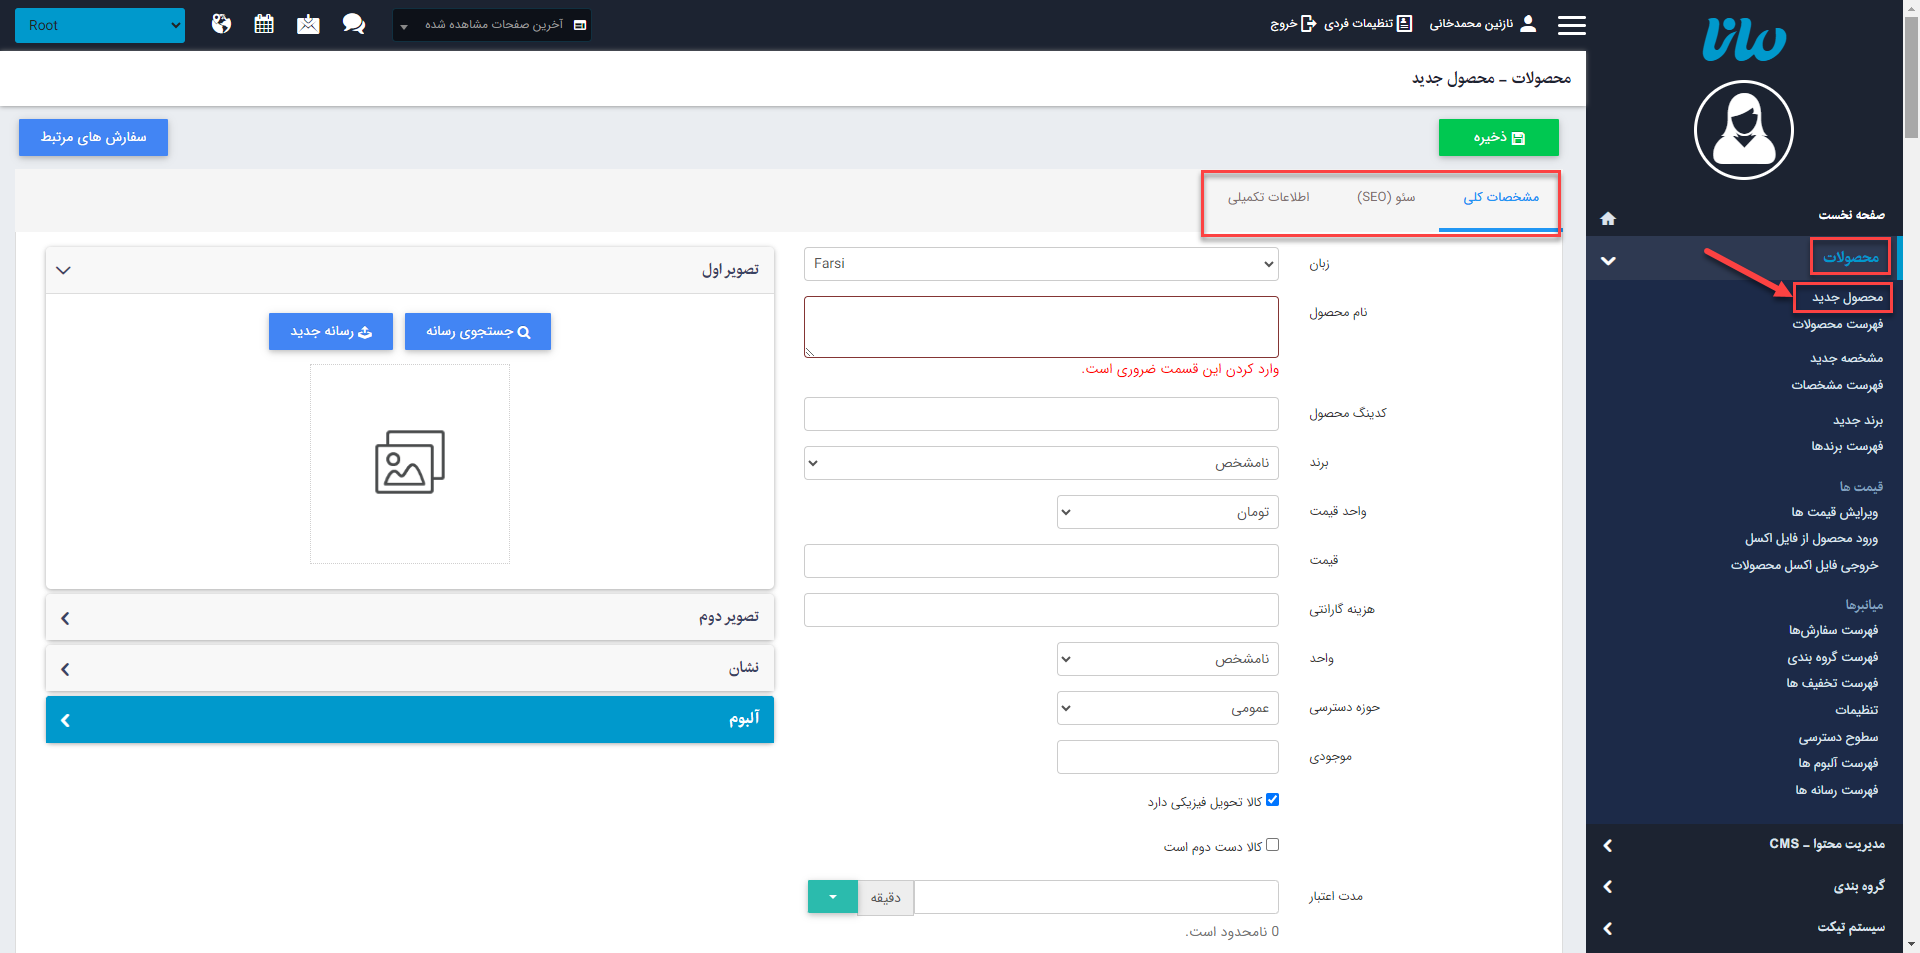This screenshot has height=953, width=1920.
Task: Click the home icon in sidebar
Action: point(1608,218)
